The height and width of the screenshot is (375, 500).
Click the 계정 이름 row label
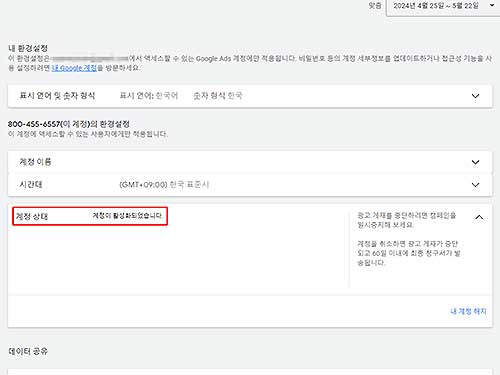pos(35,162)
